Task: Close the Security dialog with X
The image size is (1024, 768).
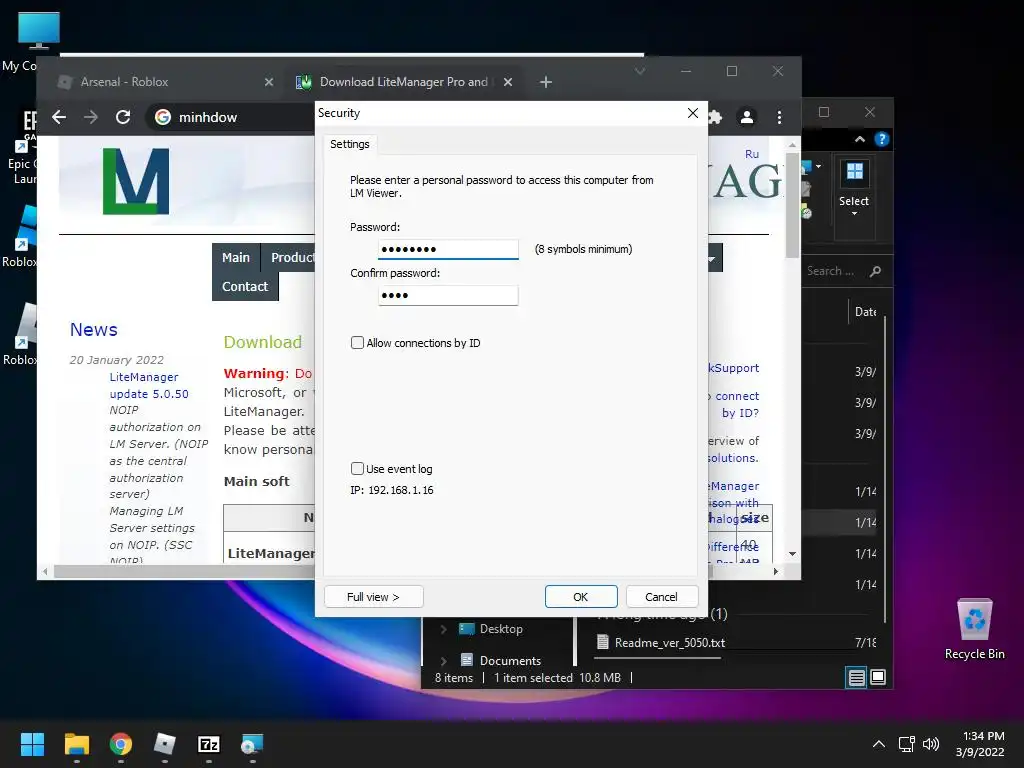Action: (x=693, y=113)
